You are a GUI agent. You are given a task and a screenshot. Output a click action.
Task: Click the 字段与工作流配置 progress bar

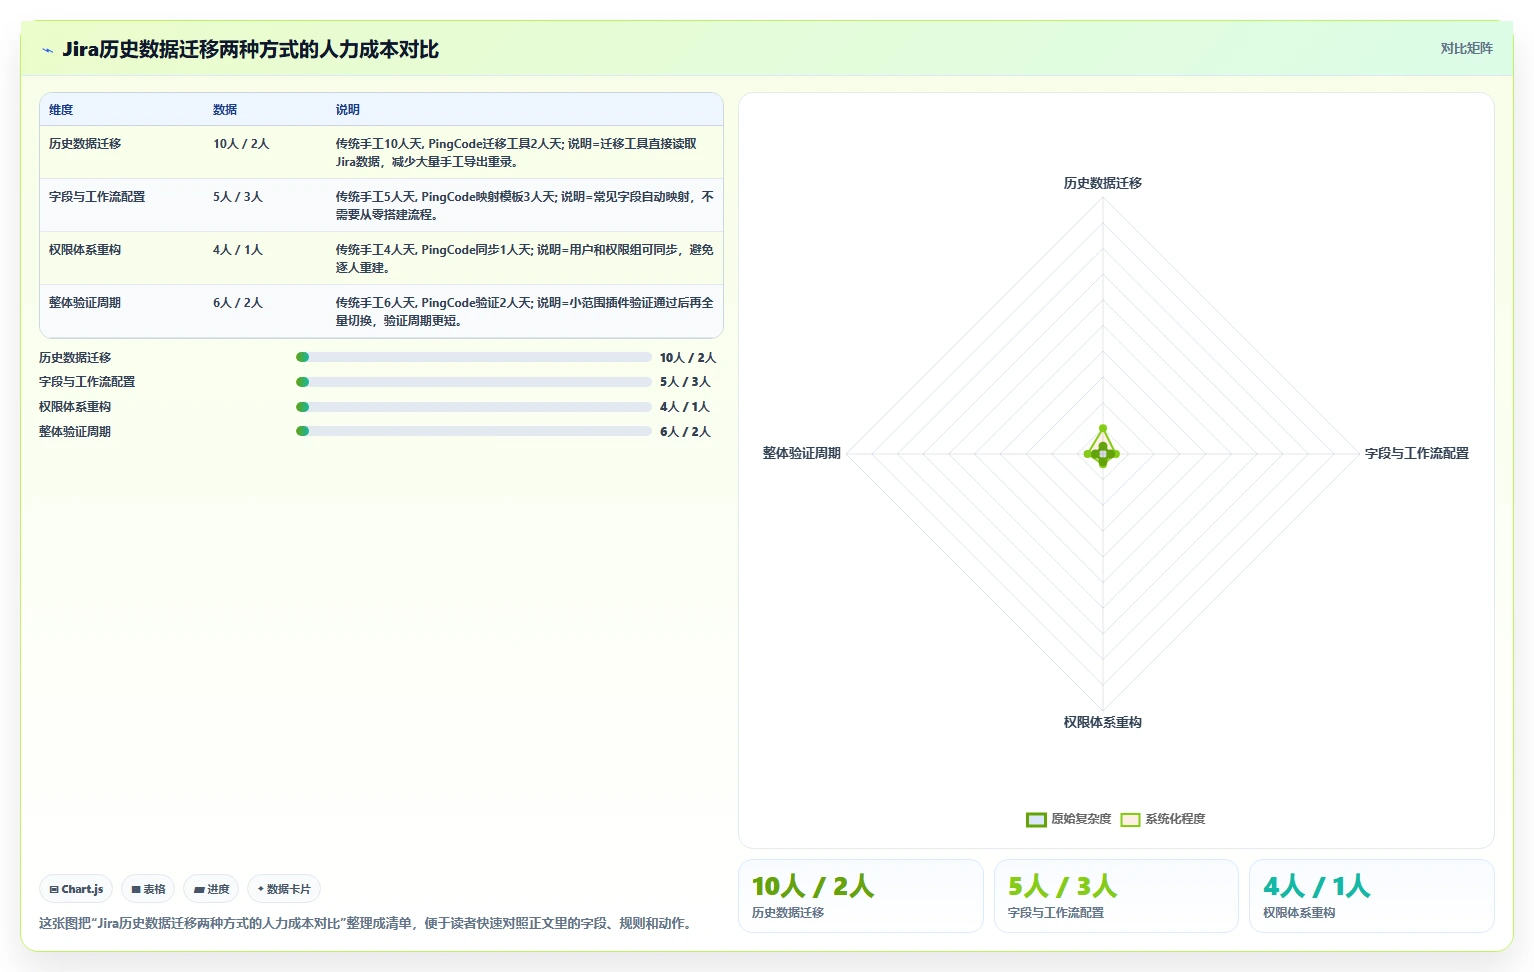click(474, 382)
